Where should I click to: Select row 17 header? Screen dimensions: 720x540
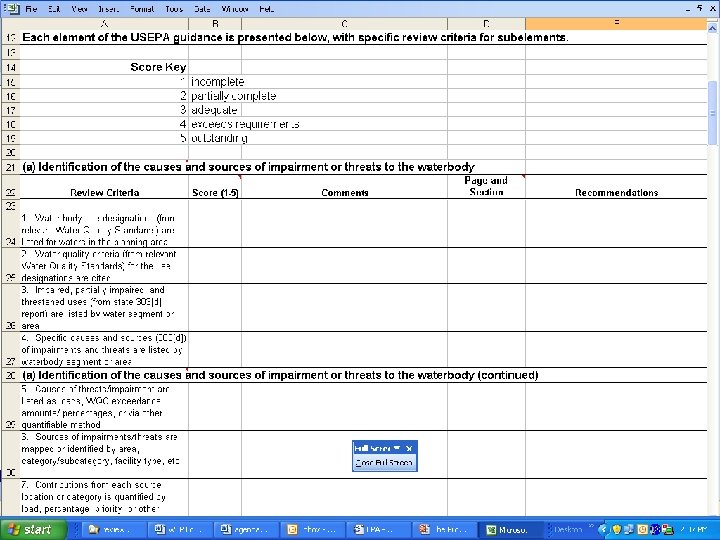pos(11,110)
